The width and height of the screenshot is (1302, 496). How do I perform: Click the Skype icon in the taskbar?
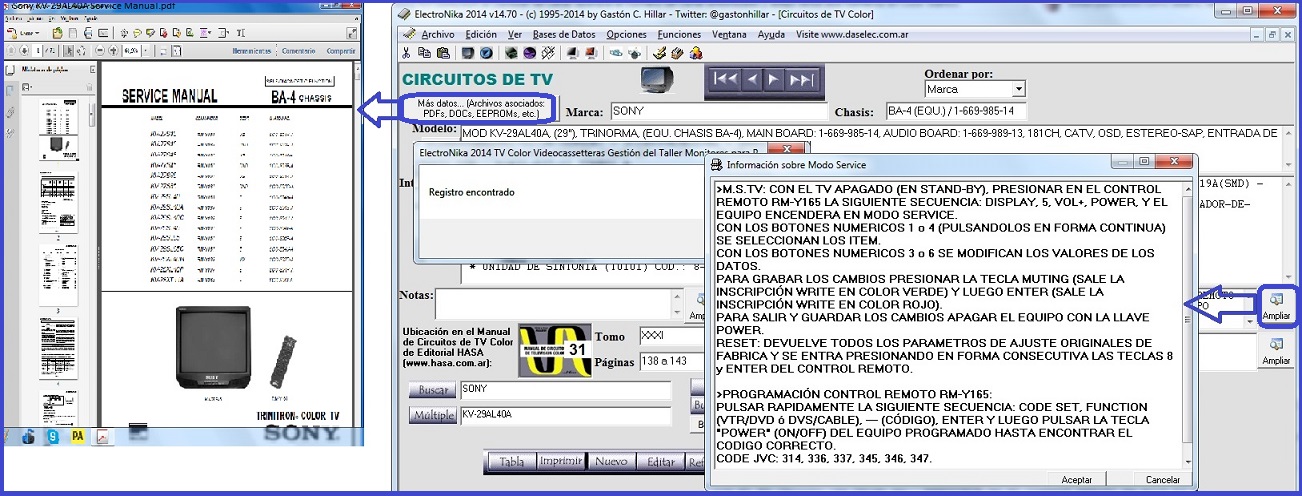(x=53, y=436)
